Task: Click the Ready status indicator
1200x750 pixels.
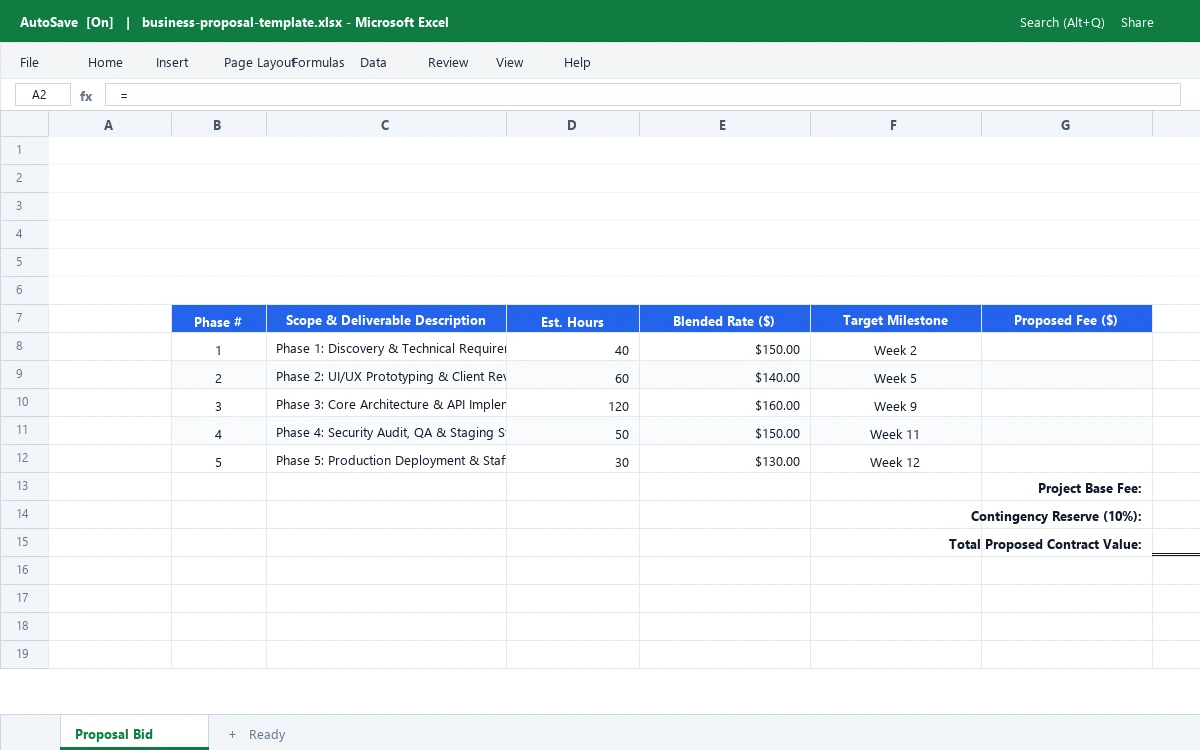Action: click(267, 734)
